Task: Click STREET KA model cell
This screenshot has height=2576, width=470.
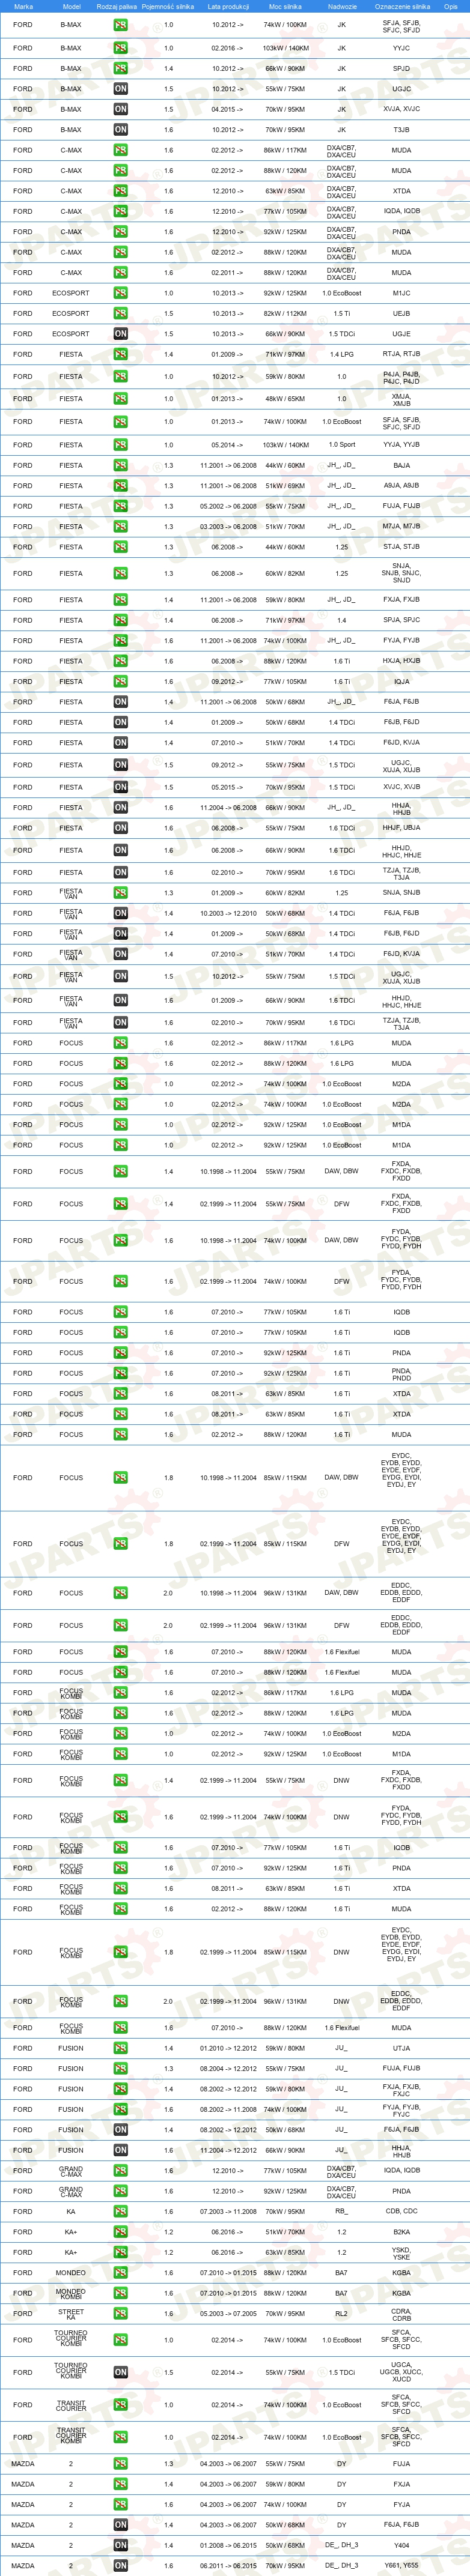Action: (x=71, y=2313)
